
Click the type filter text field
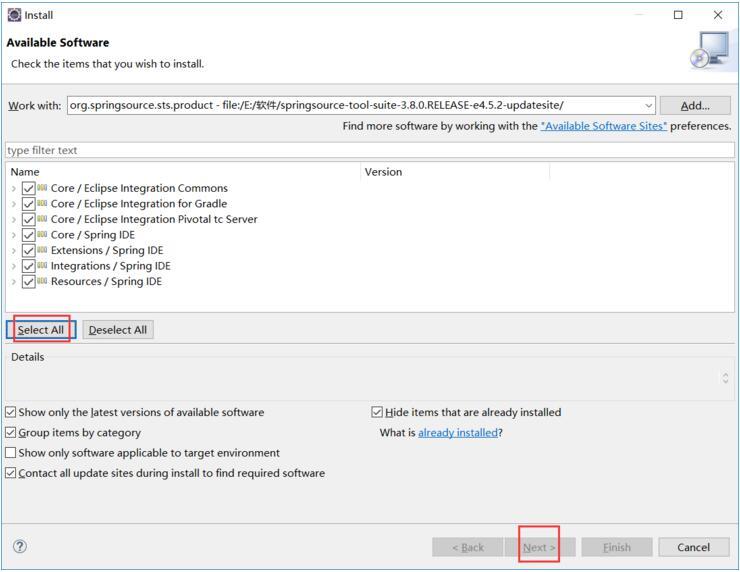[x=370, y=150]
